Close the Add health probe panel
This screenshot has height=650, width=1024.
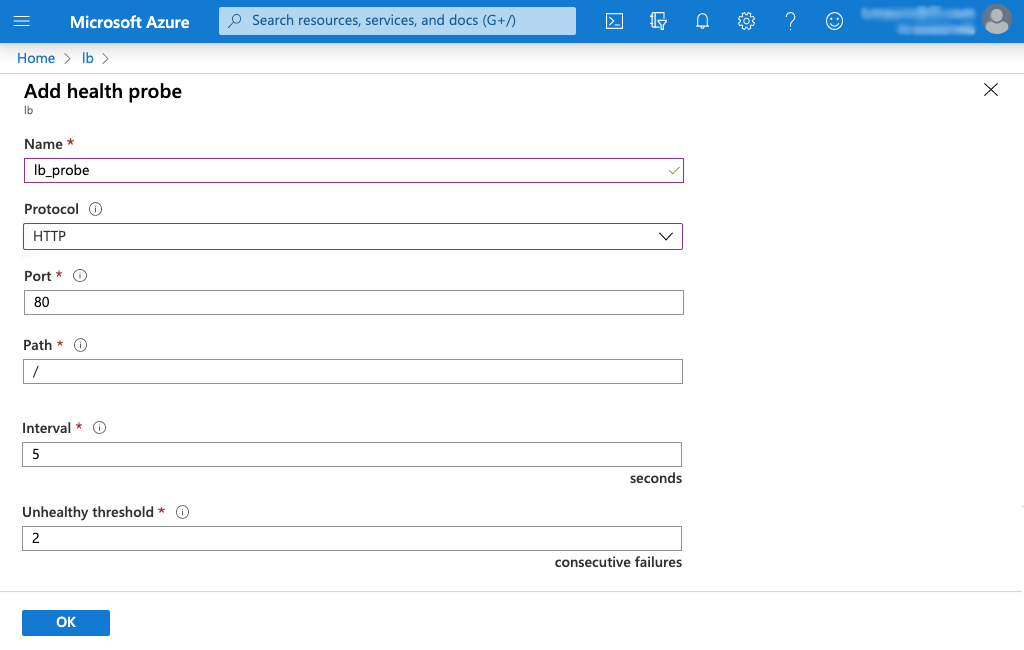click(991, 90)
